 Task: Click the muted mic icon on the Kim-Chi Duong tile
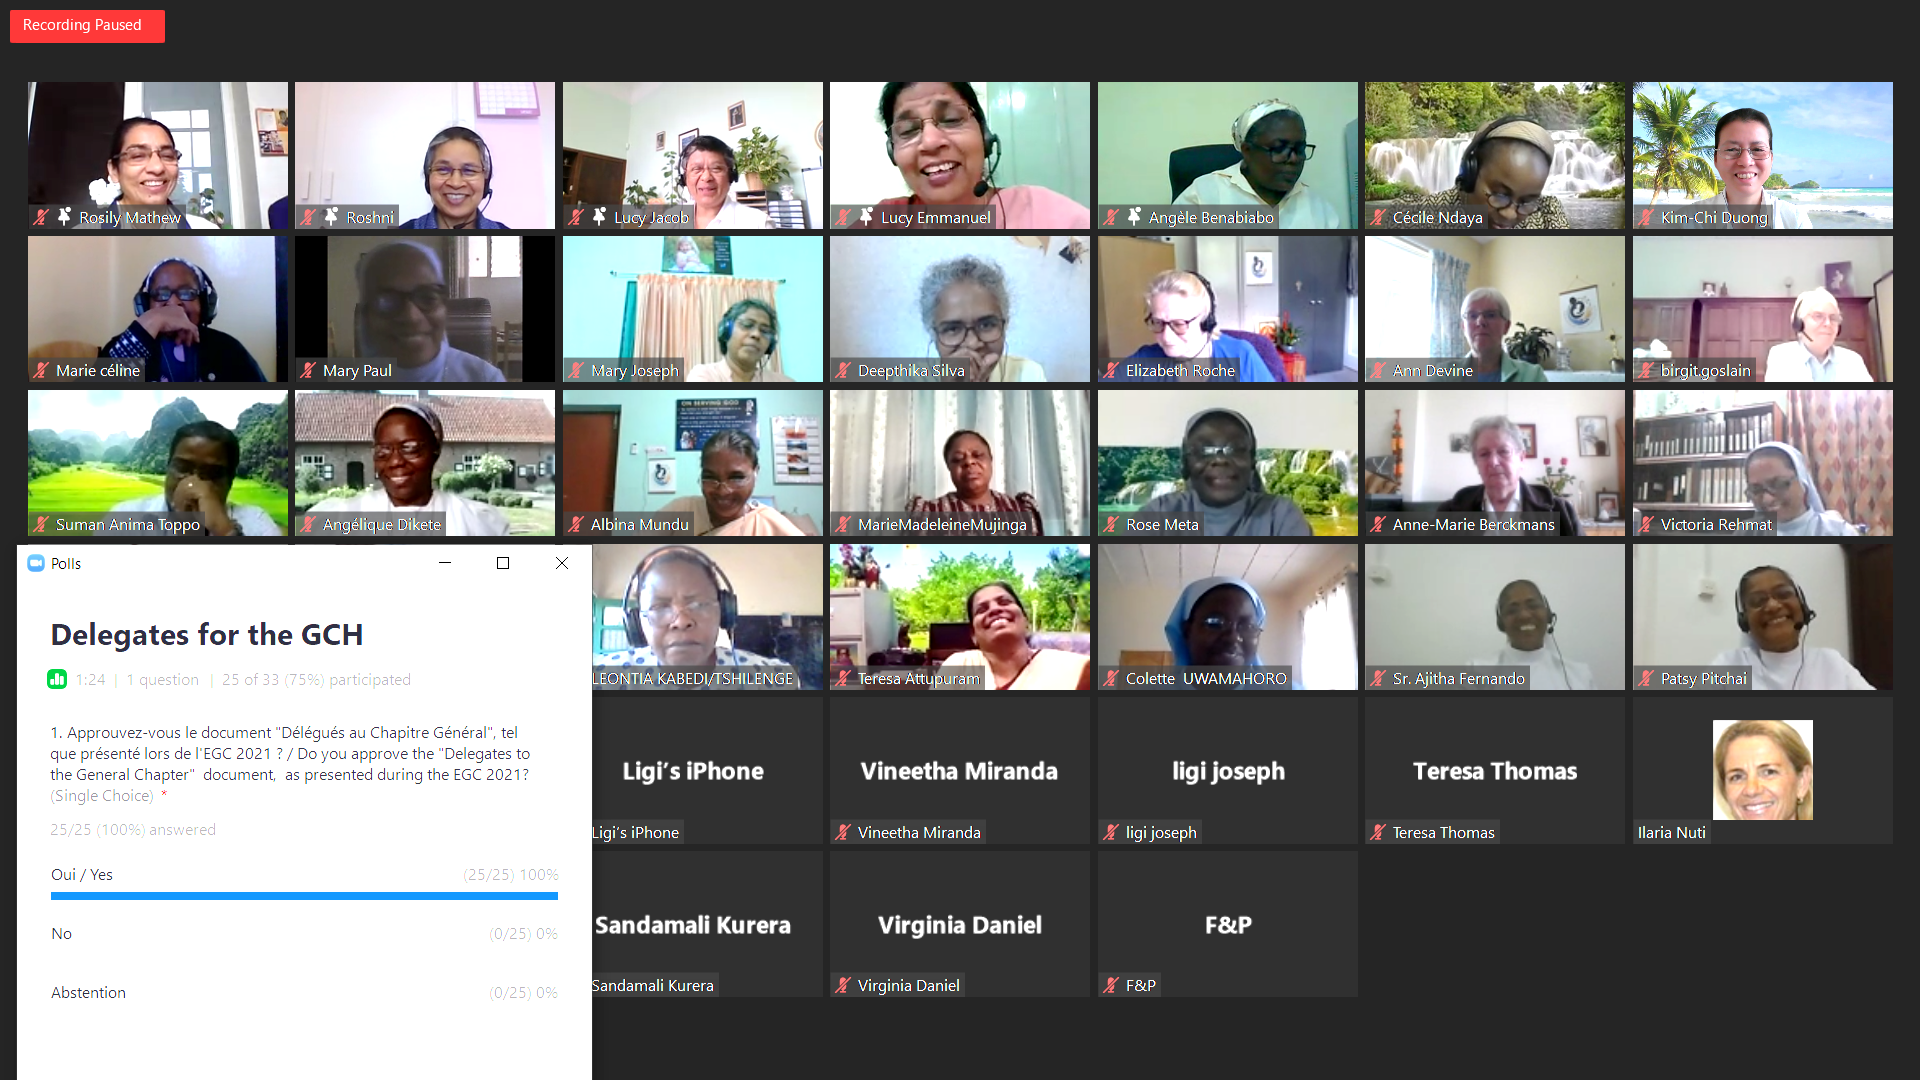click(x=1646, y=217)
